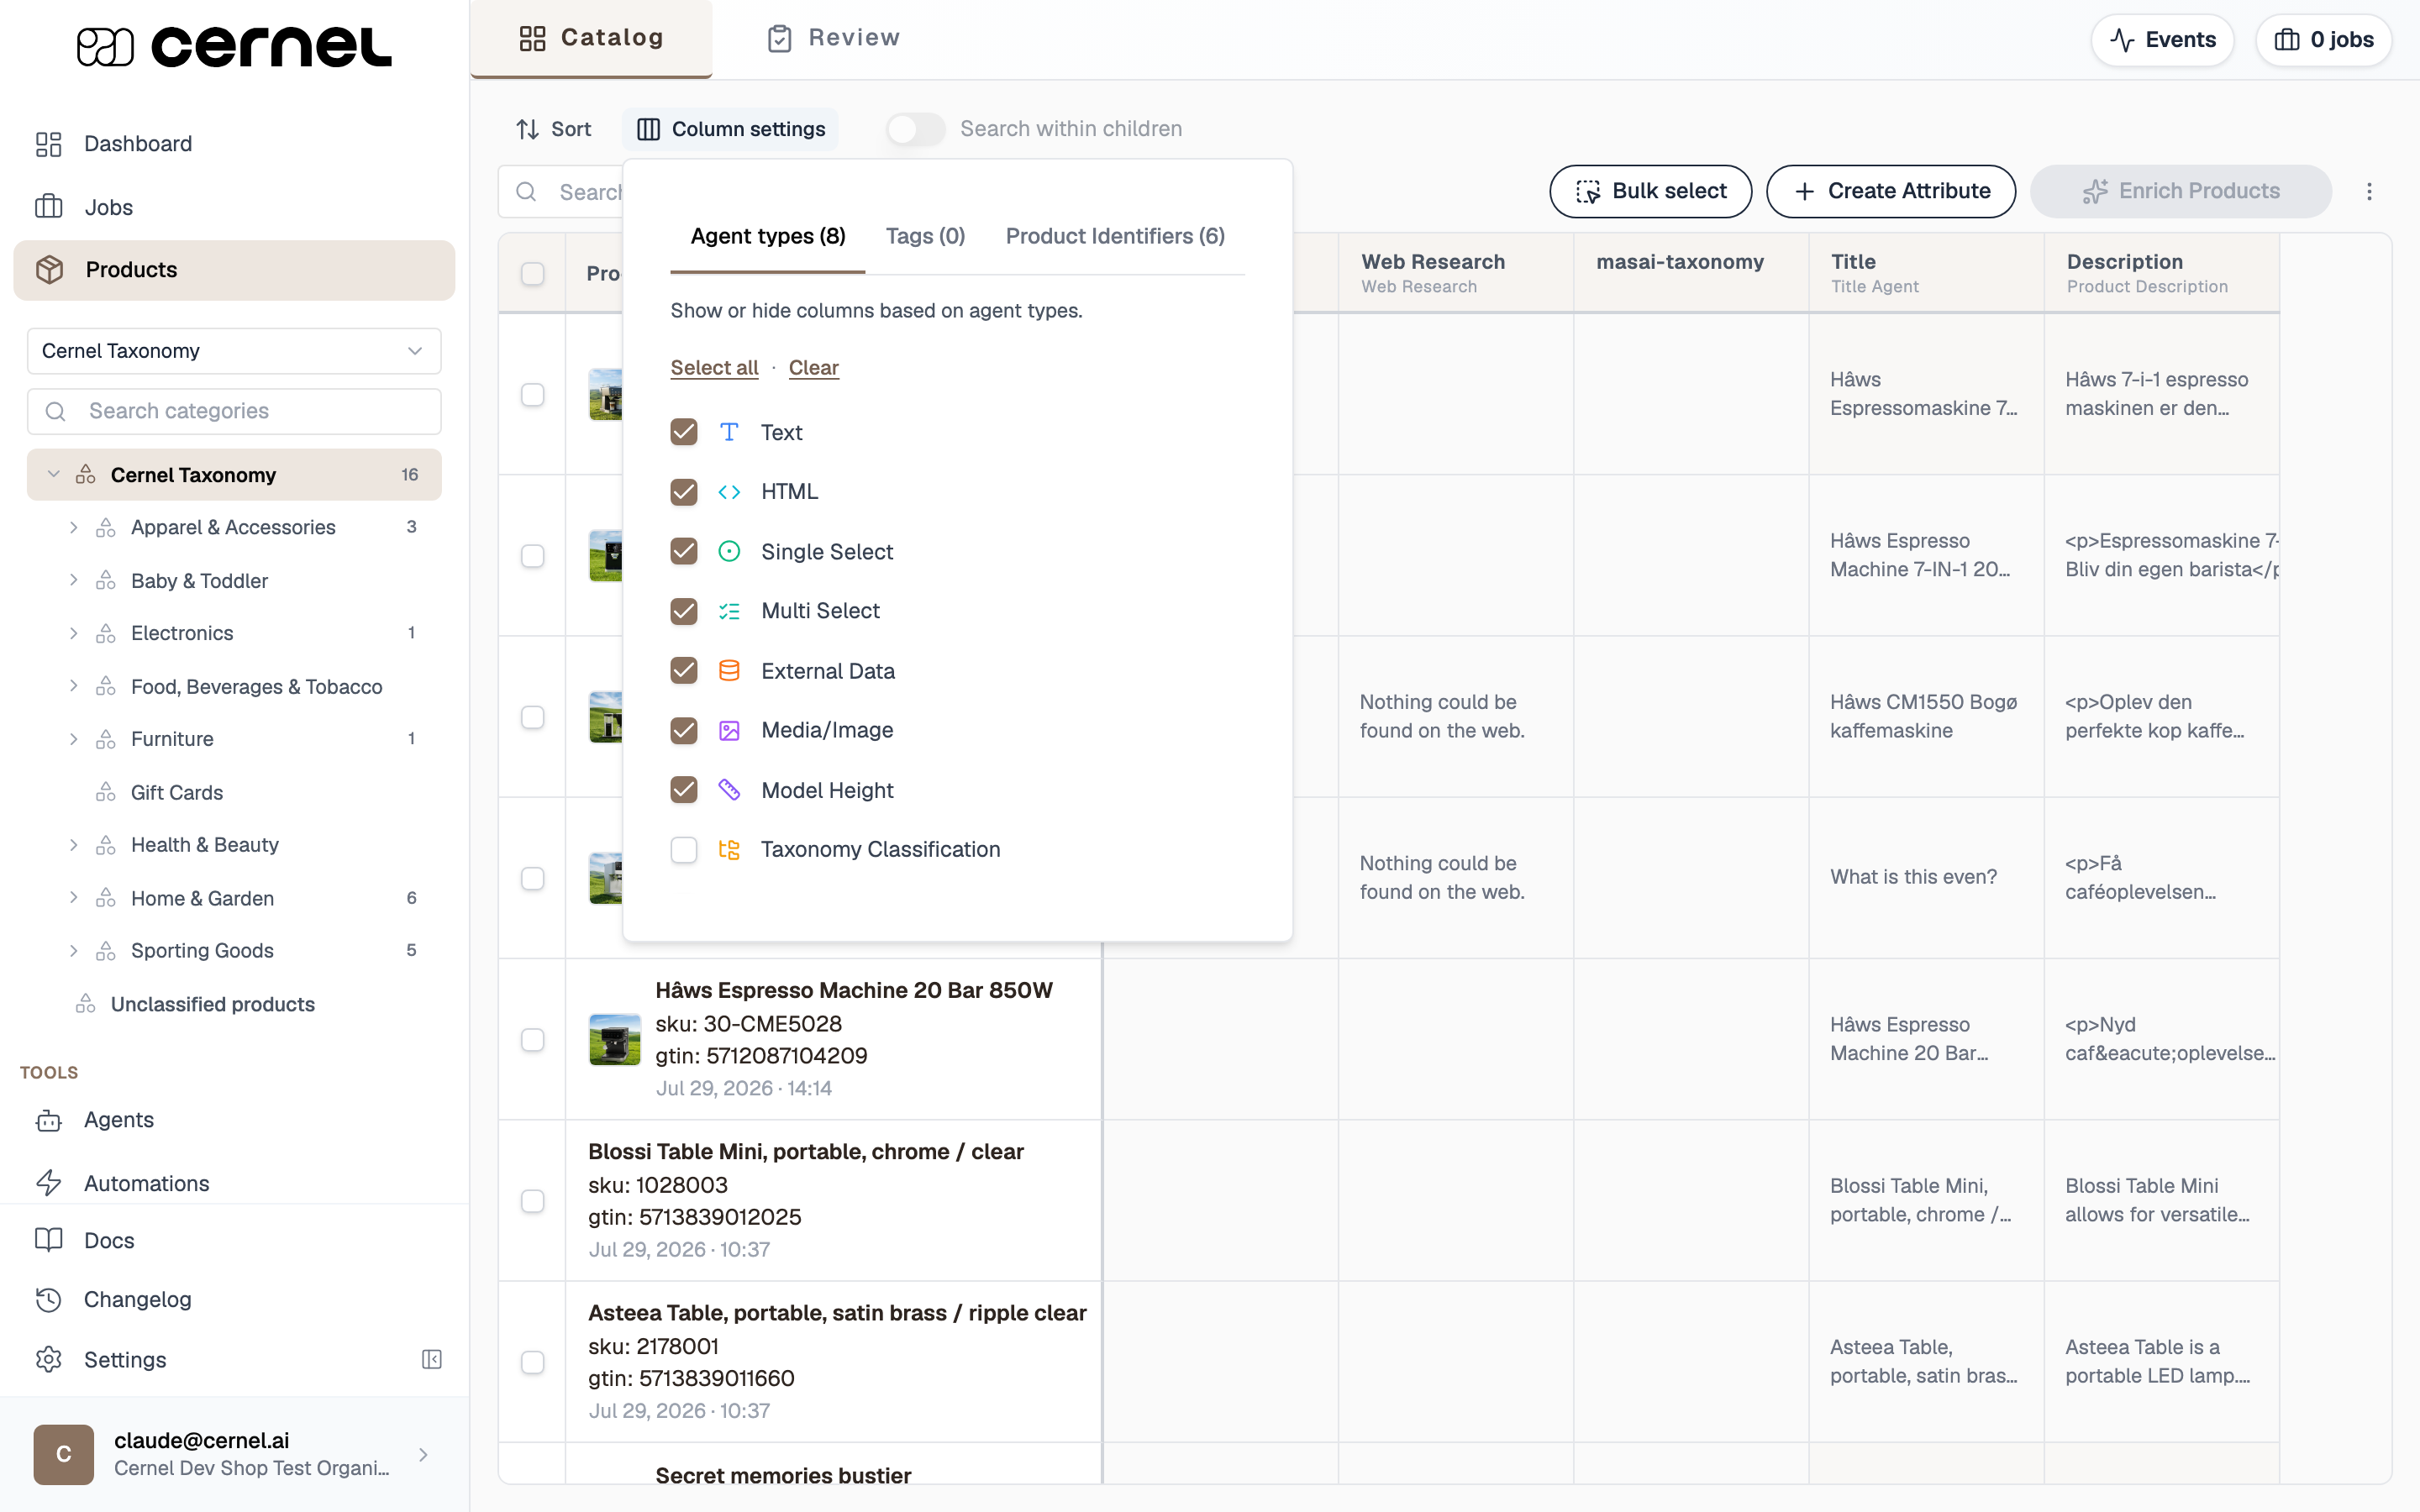
Task: Open the Cernel Taxonomy dropdown
Action: tap(234, 351)
